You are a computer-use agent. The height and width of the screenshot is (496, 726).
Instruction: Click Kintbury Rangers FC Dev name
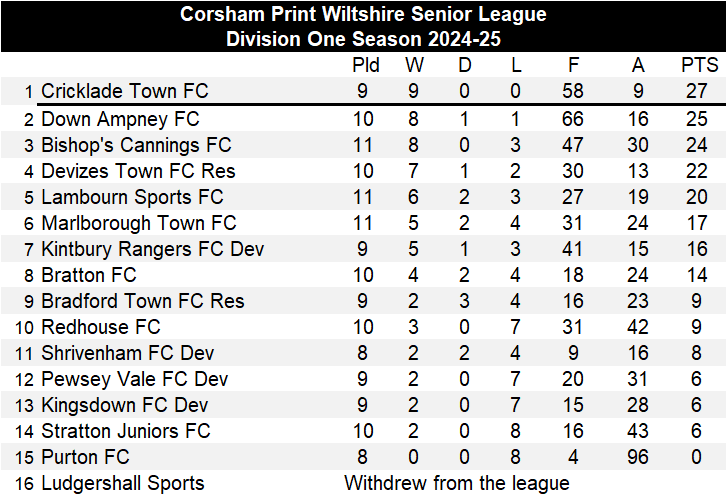[x=152, y=249]
